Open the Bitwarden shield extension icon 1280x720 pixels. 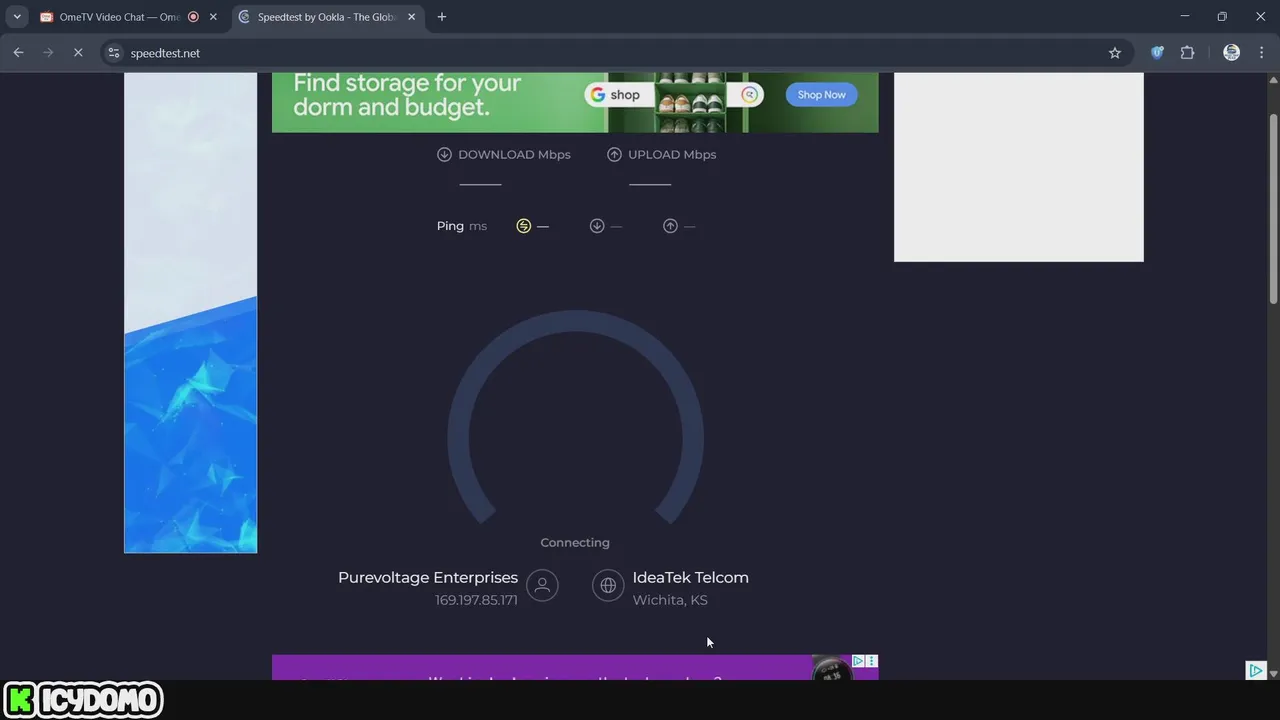tap(1158, 53)
